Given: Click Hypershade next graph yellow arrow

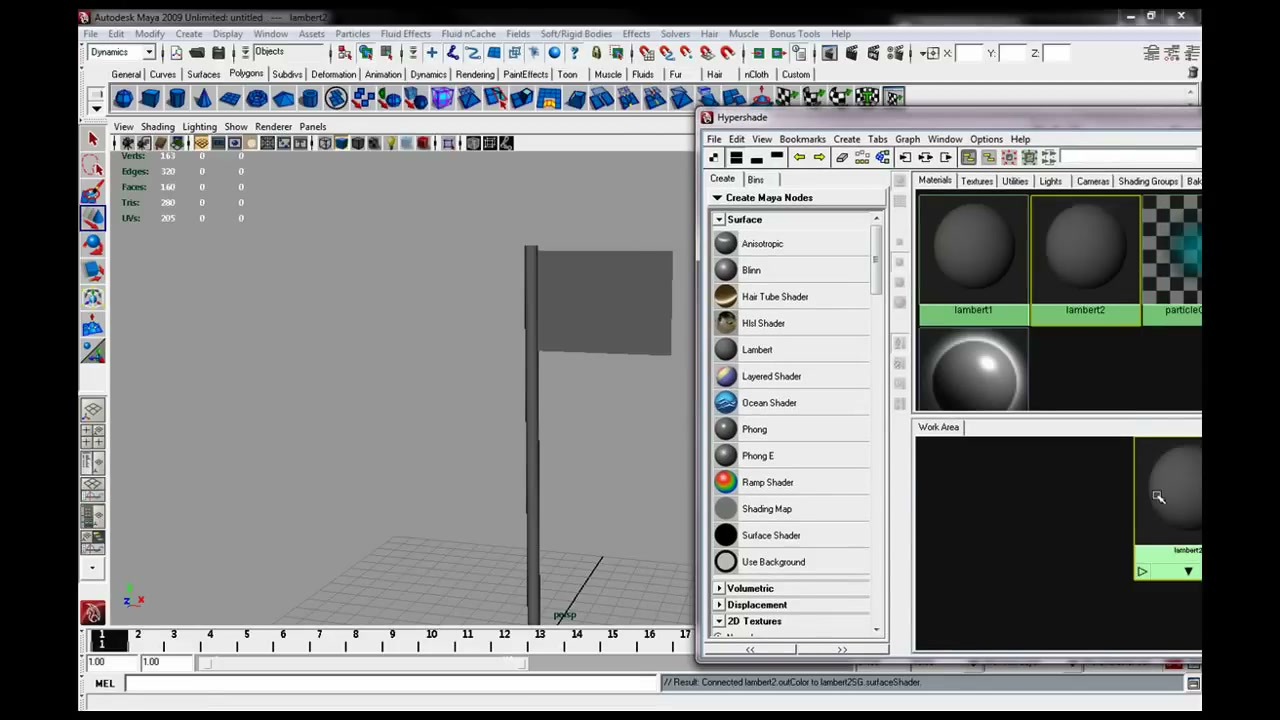Looking at the screenshot, I should pos(819,157).
